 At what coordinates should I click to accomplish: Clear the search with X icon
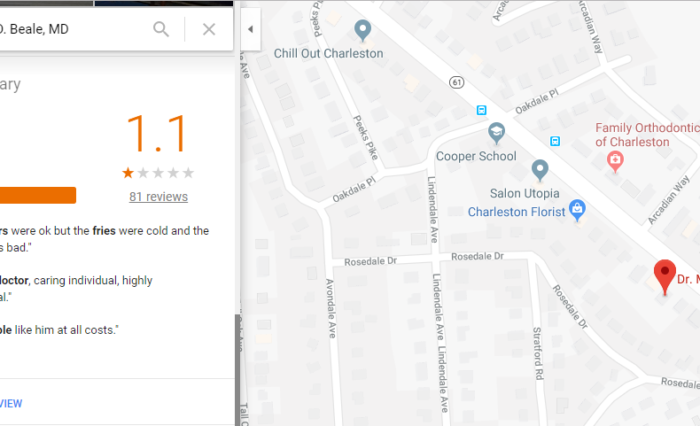(x=209, y=29)
